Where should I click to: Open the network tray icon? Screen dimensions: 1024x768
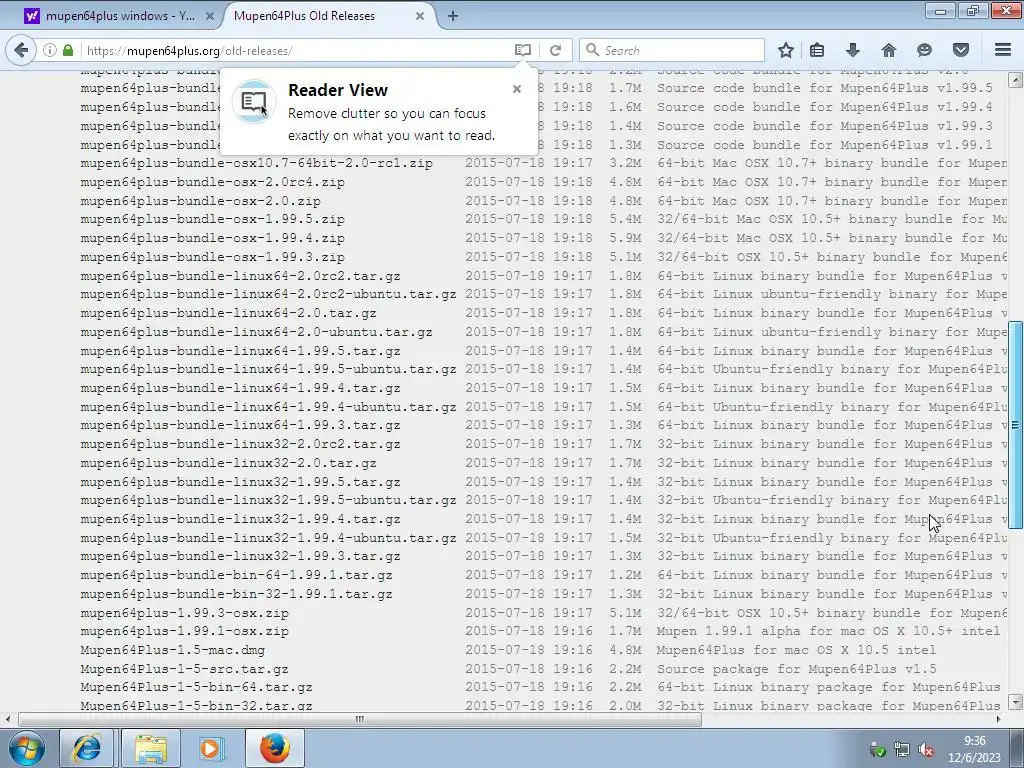click(902, 750)
